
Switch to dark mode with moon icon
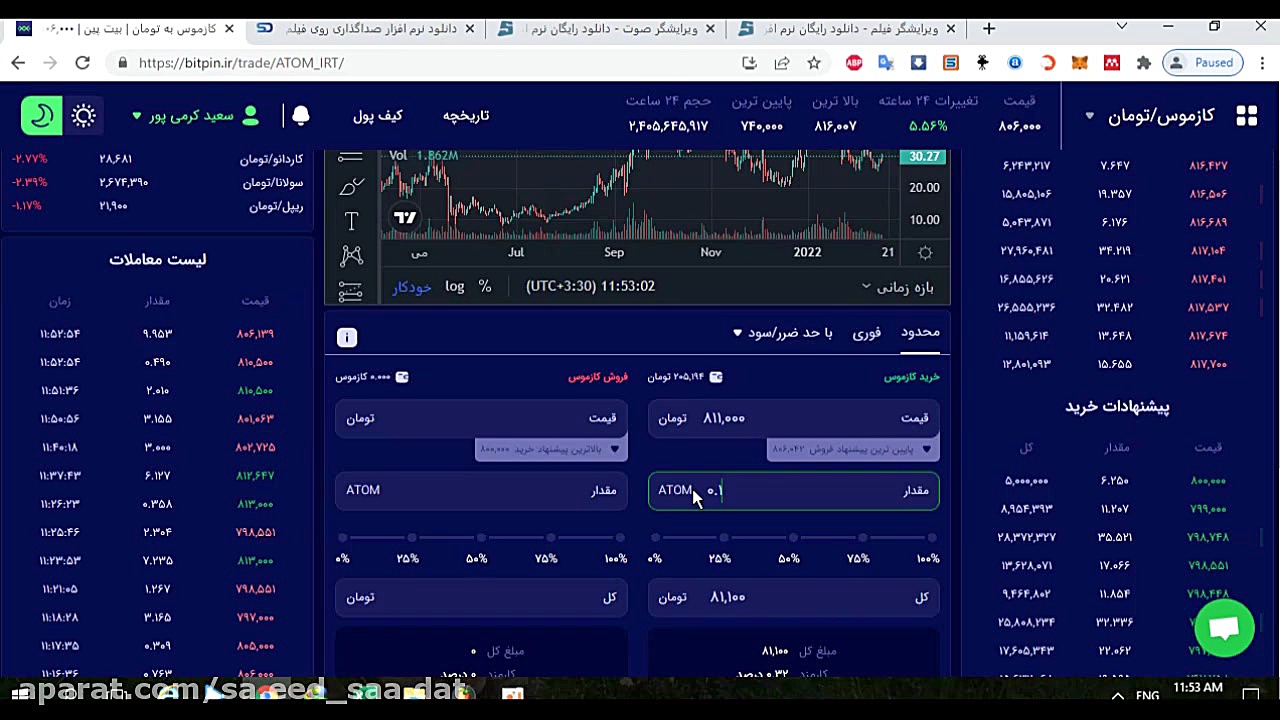pyautogui.click(x=42, y=116)
